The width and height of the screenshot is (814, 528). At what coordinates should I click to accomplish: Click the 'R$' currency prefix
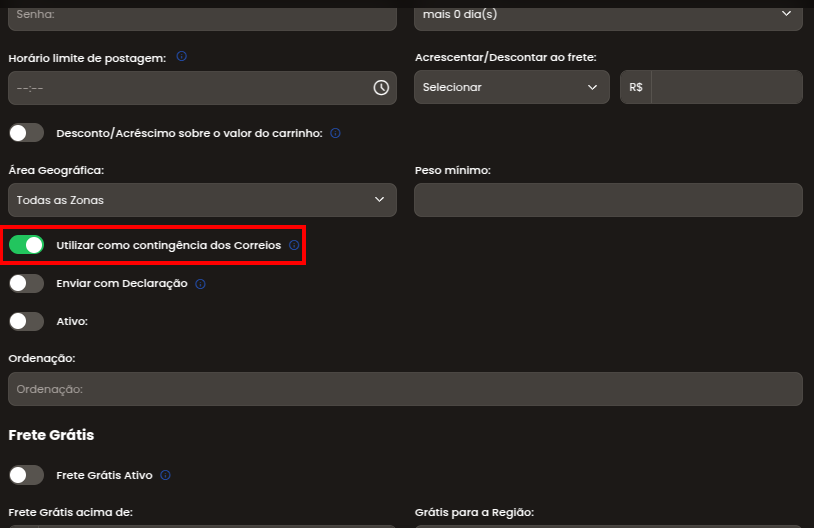click(636, 87)
